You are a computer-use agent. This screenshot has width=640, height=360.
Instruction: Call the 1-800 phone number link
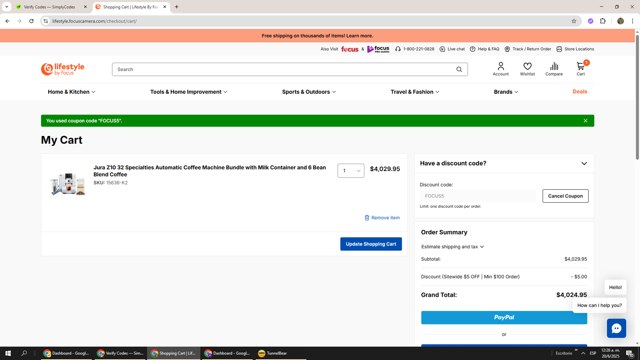pos(415,49)
